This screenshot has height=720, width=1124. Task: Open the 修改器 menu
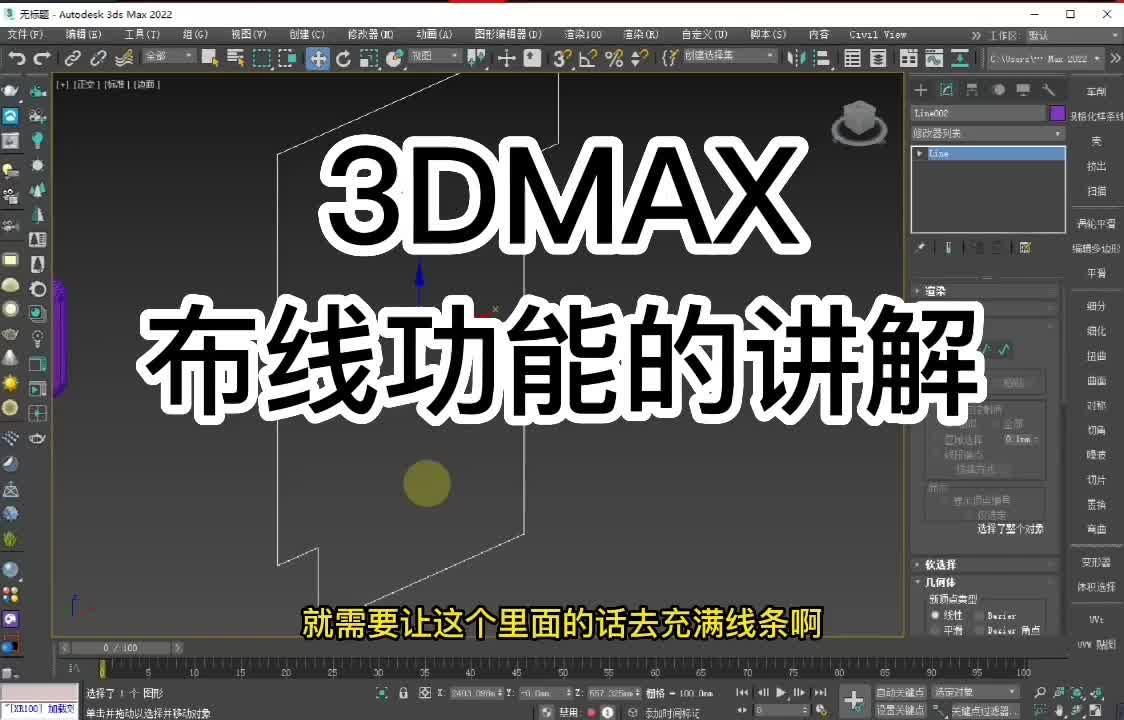(370, 34)
